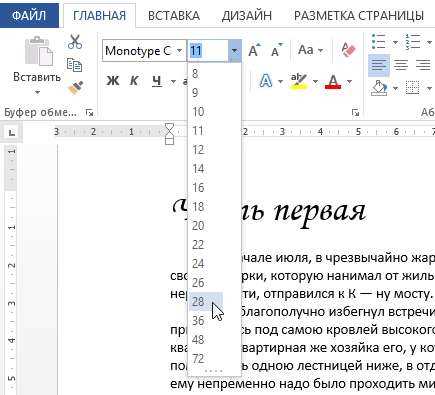
Task: Toggle italic К formatting
Action: [x=134, y=81]
